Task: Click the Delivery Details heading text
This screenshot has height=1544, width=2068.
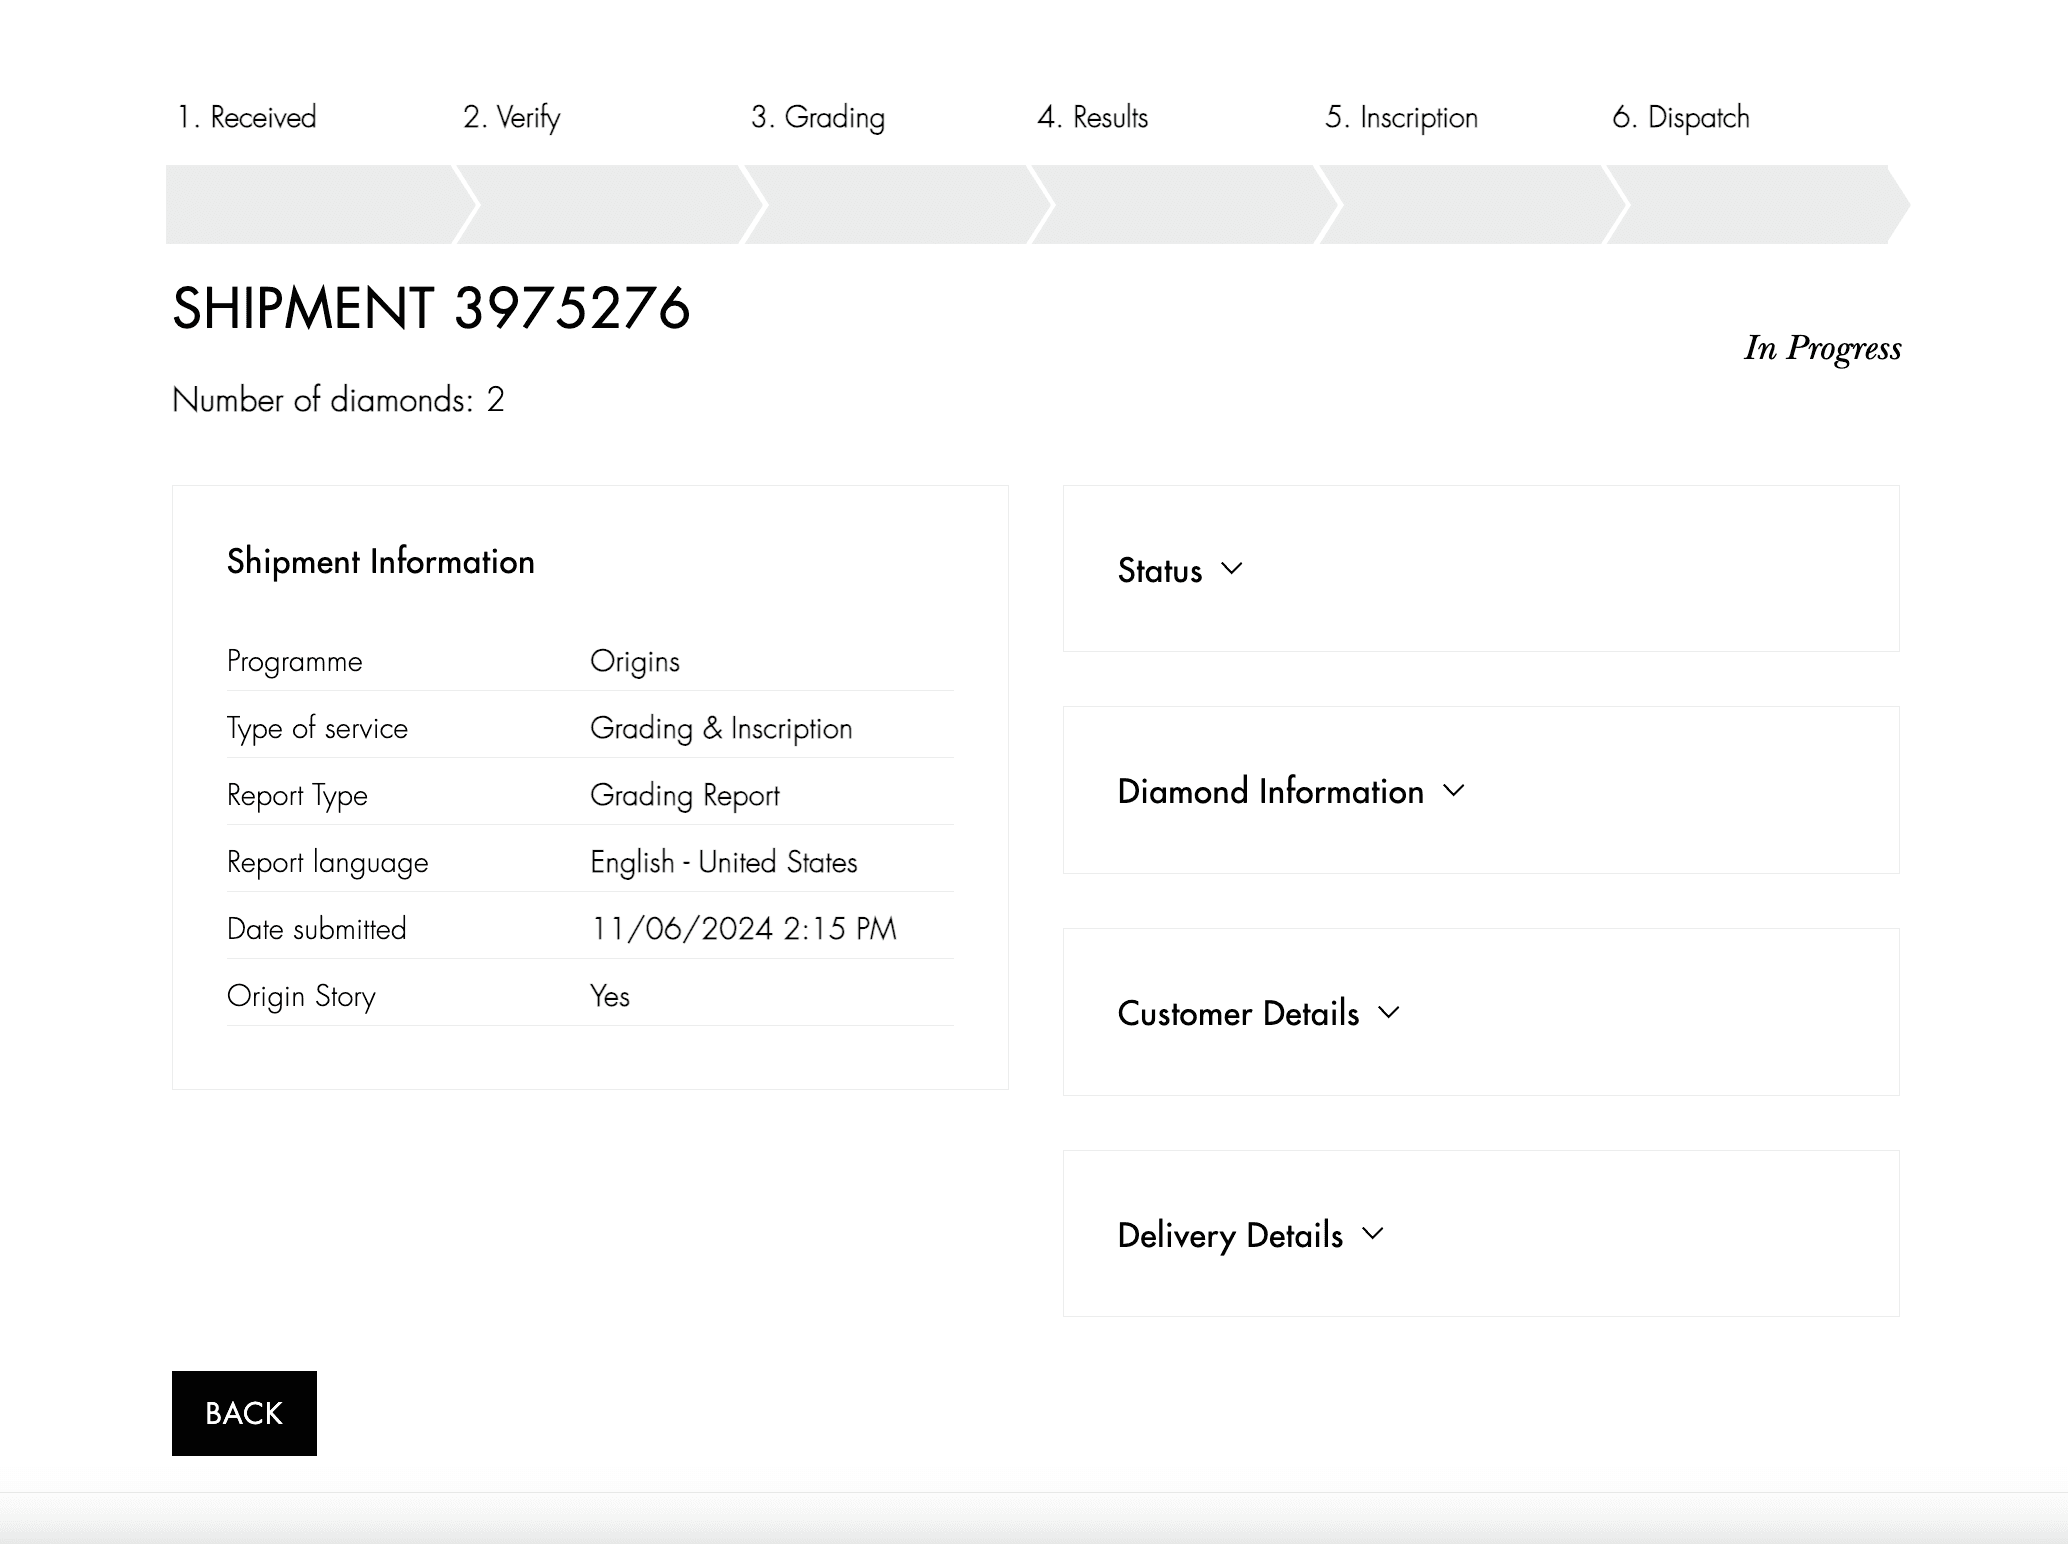Action: [x=1229, y=1236]
